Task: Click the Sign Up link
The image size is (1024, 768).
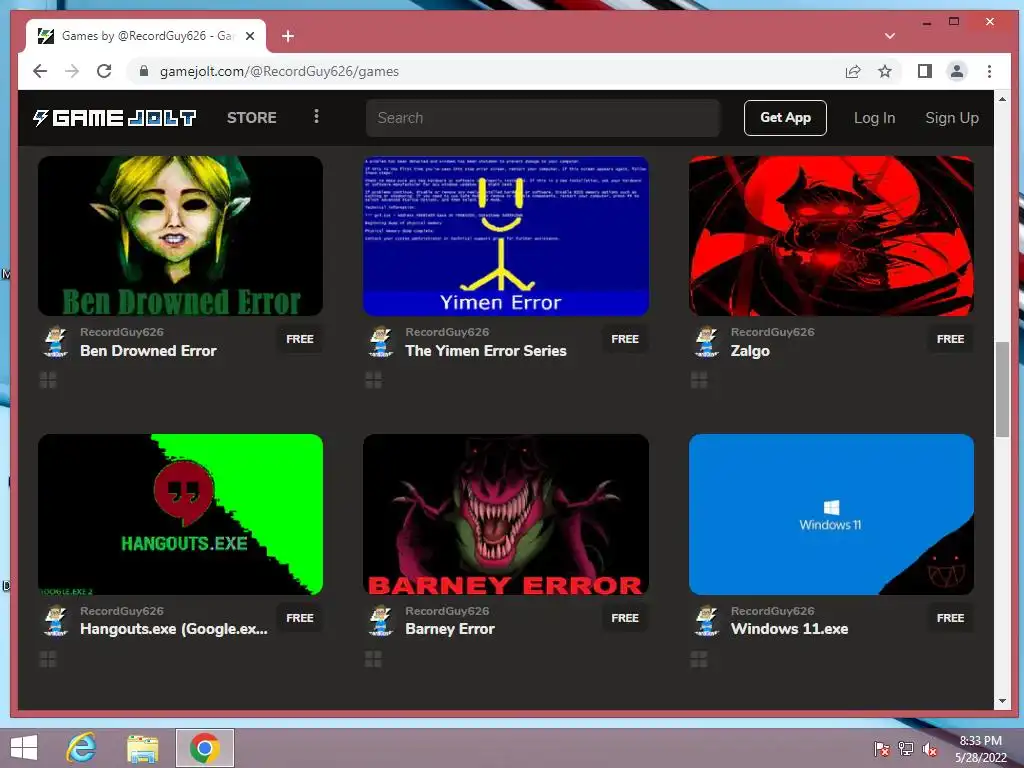Action: (x=952, y=118)
